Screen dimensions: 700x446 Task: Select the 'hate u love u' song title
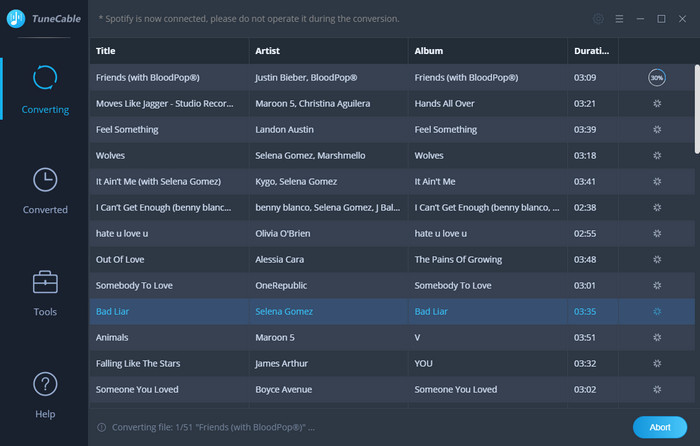tap(122, 233)
